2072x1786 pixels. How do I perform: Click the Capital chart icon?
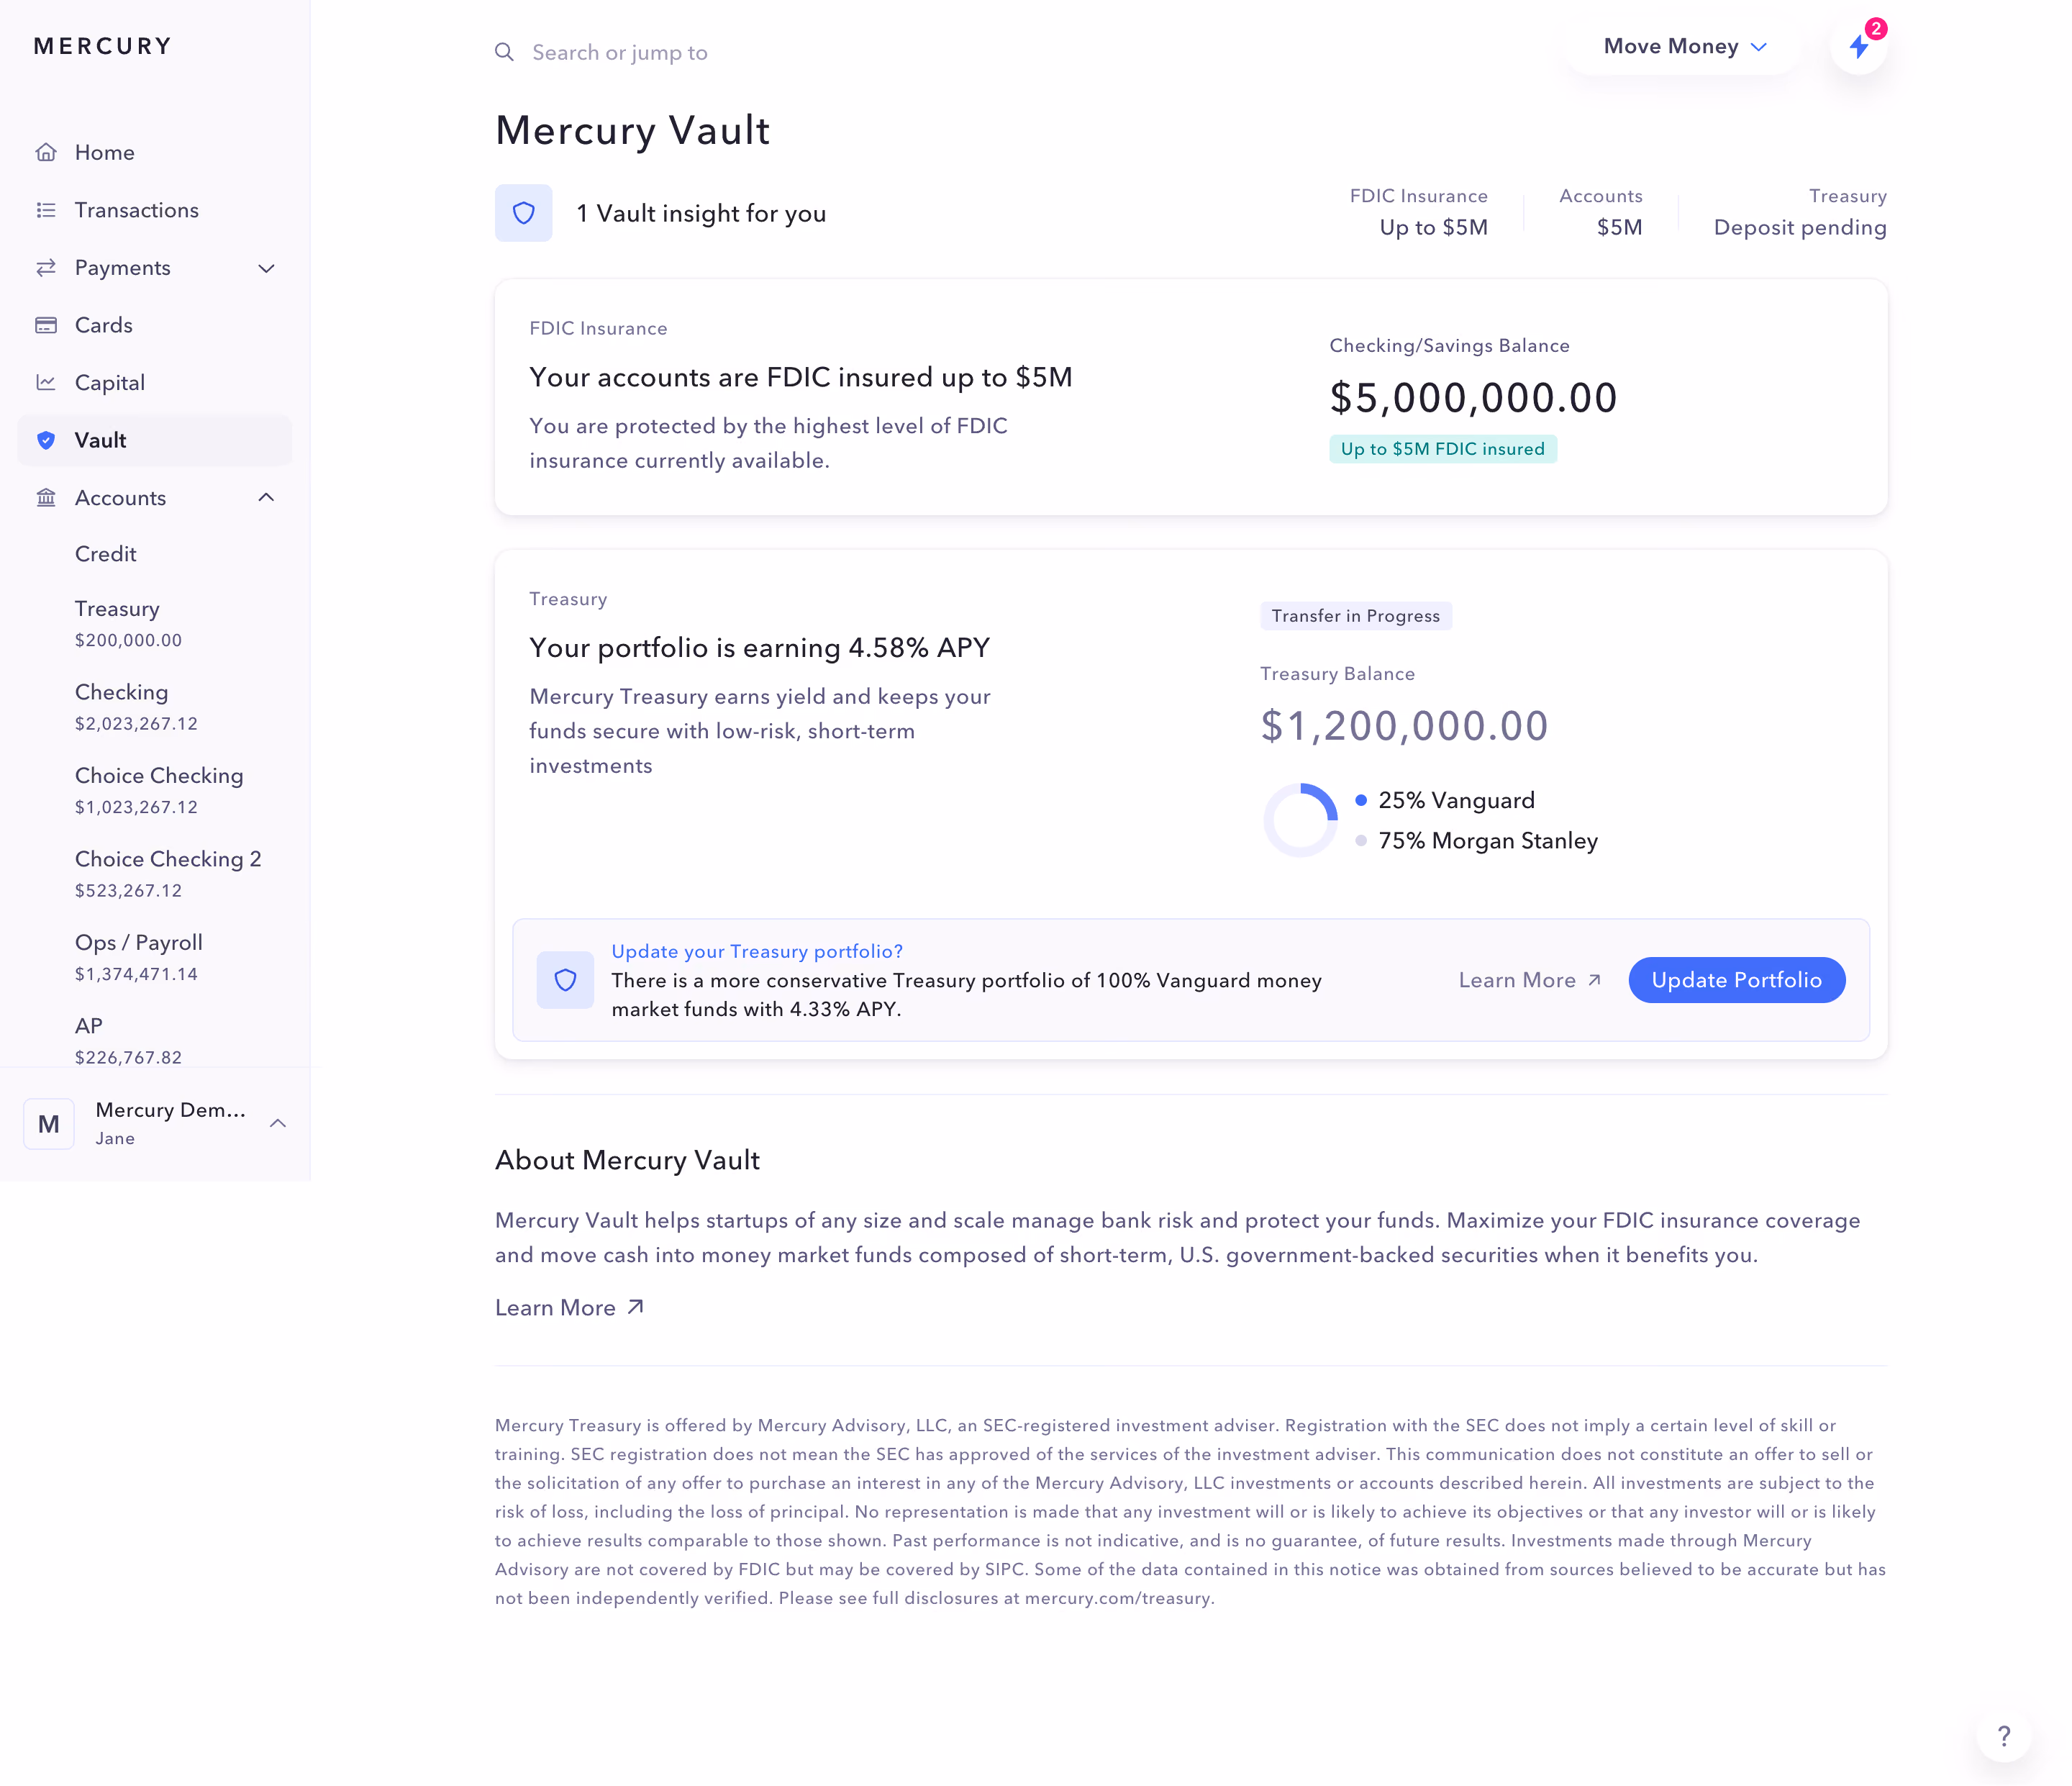tap(46, 382)
